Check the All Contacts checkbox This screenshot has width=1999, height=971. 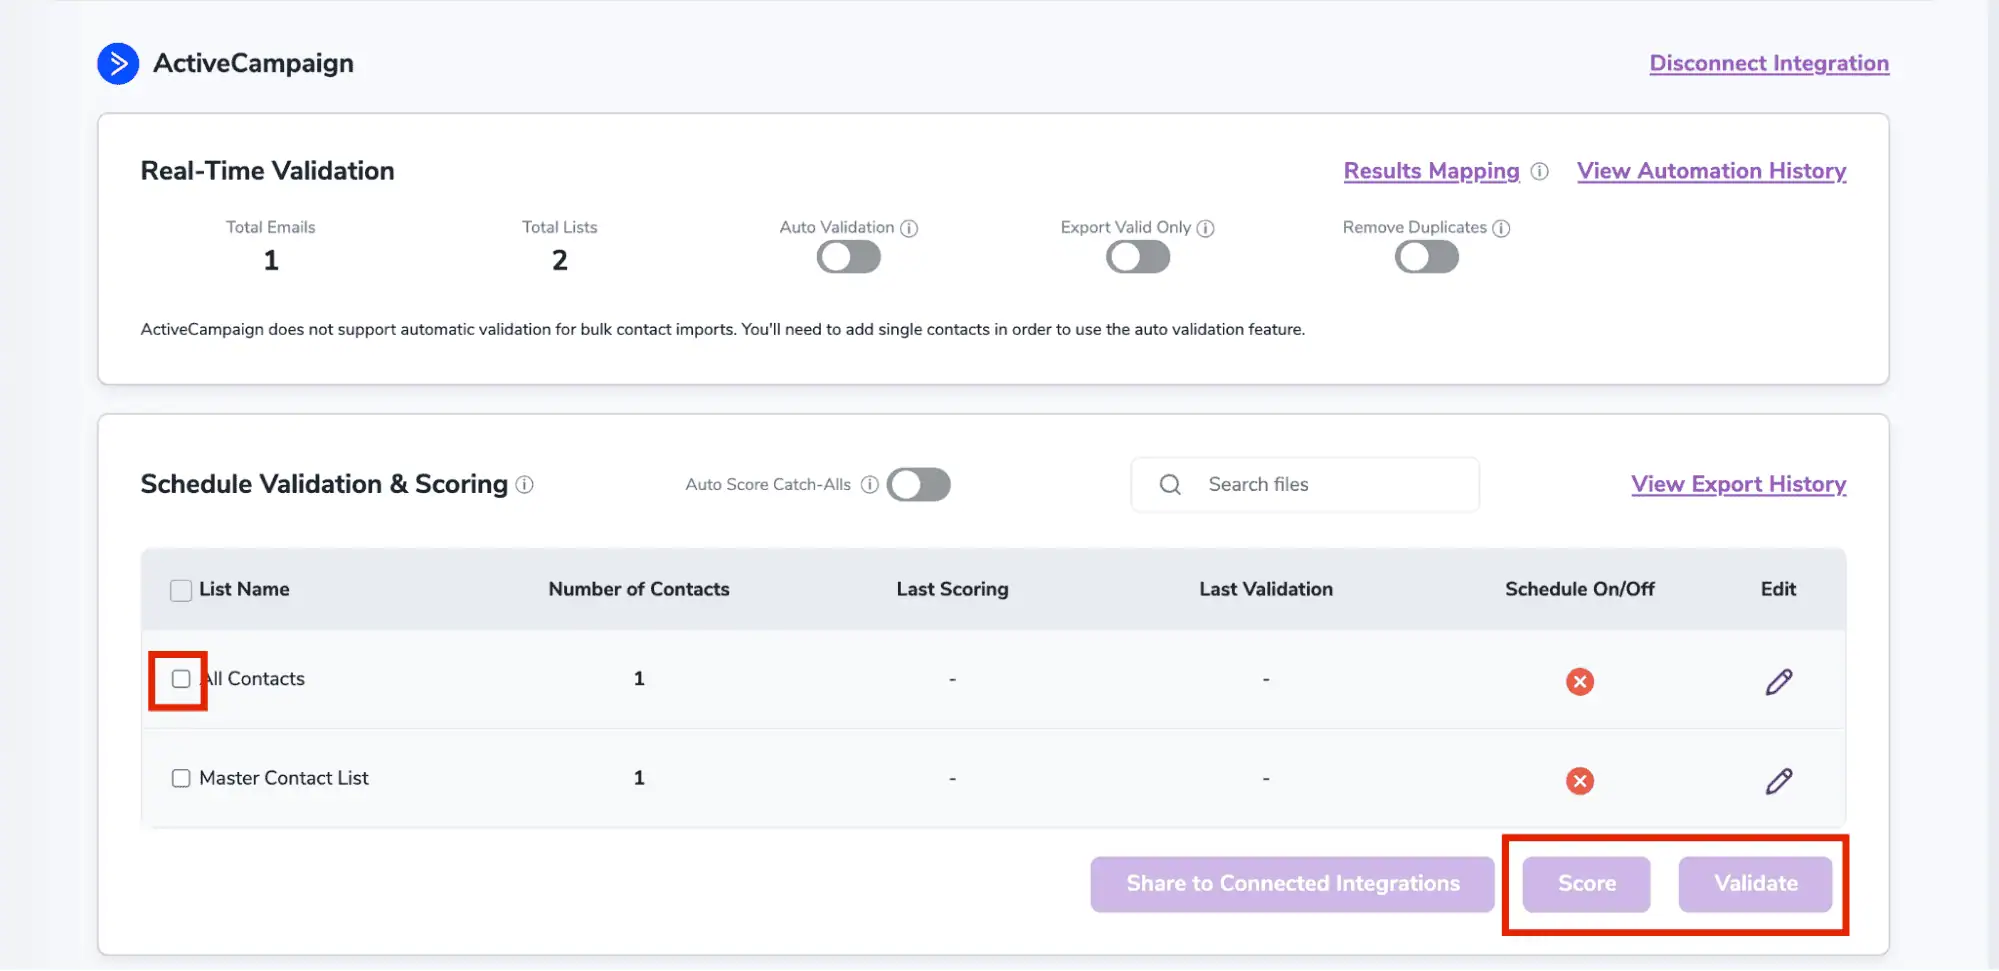[x=180, y=679]
